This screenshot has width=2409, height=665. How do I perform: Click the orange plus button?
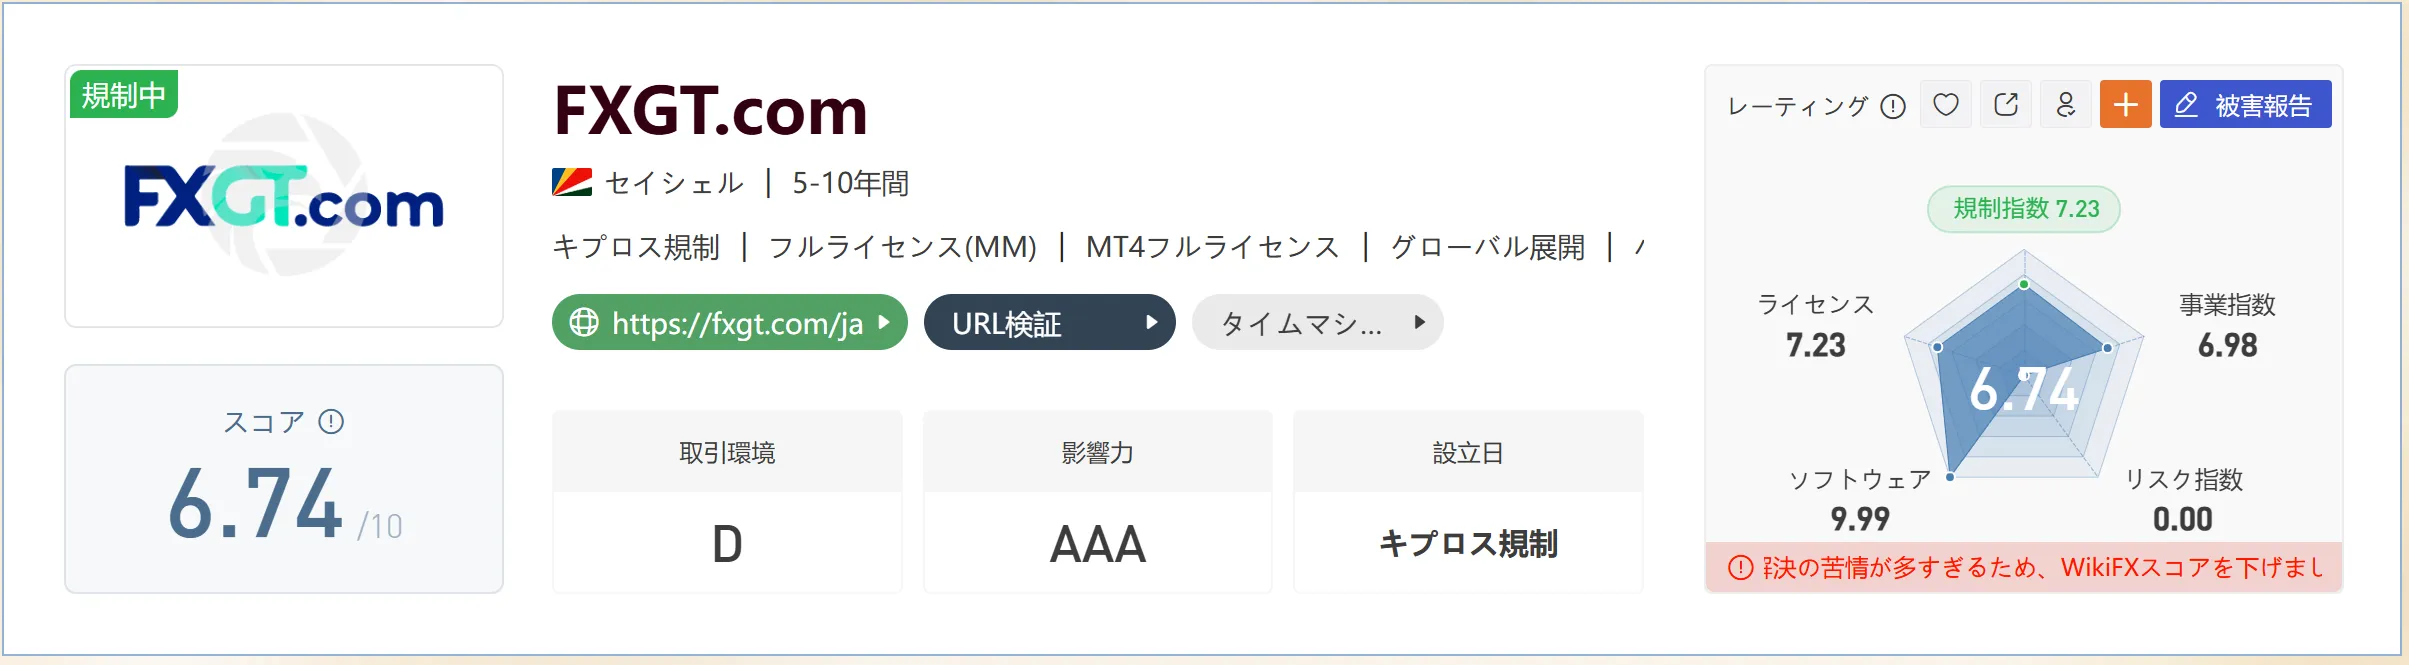pos(2125,104)
